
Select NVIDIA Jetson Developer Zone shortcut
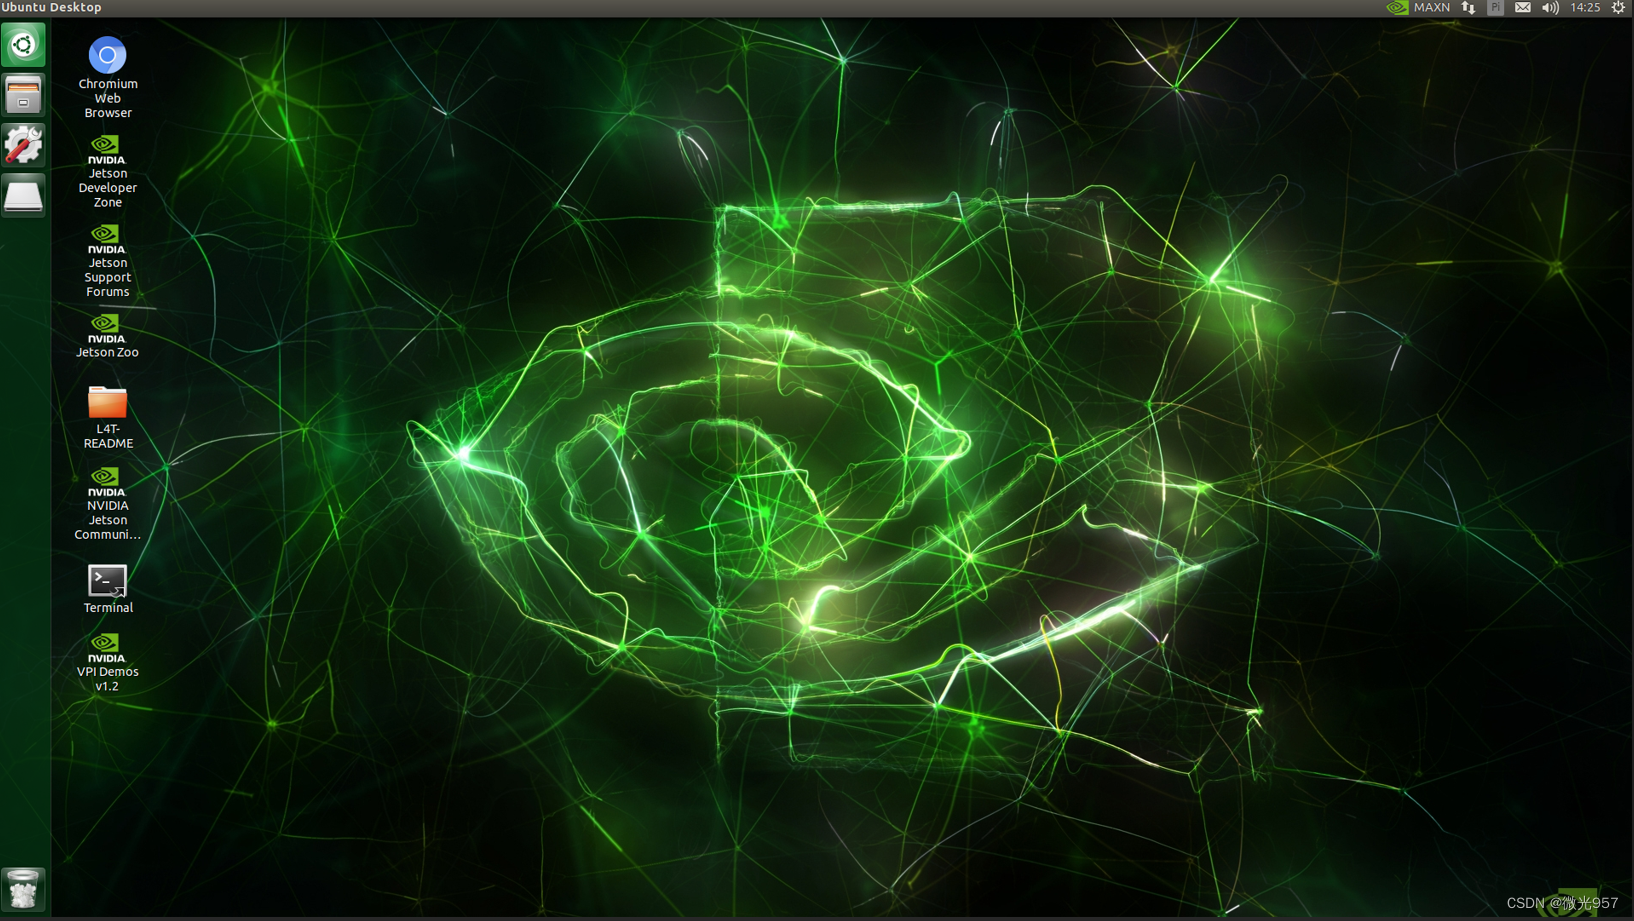(107, 171)
